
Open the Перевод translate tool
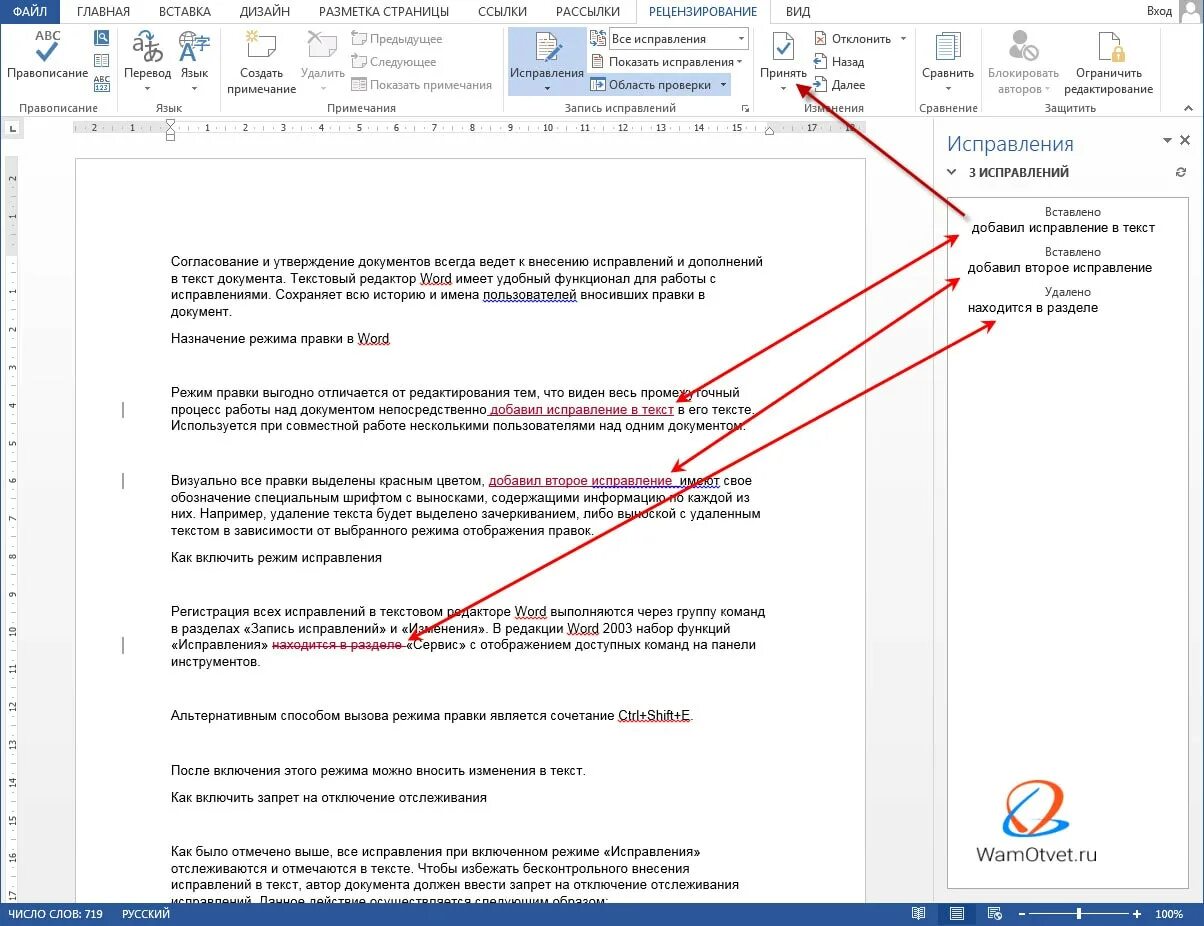point(147,61)
